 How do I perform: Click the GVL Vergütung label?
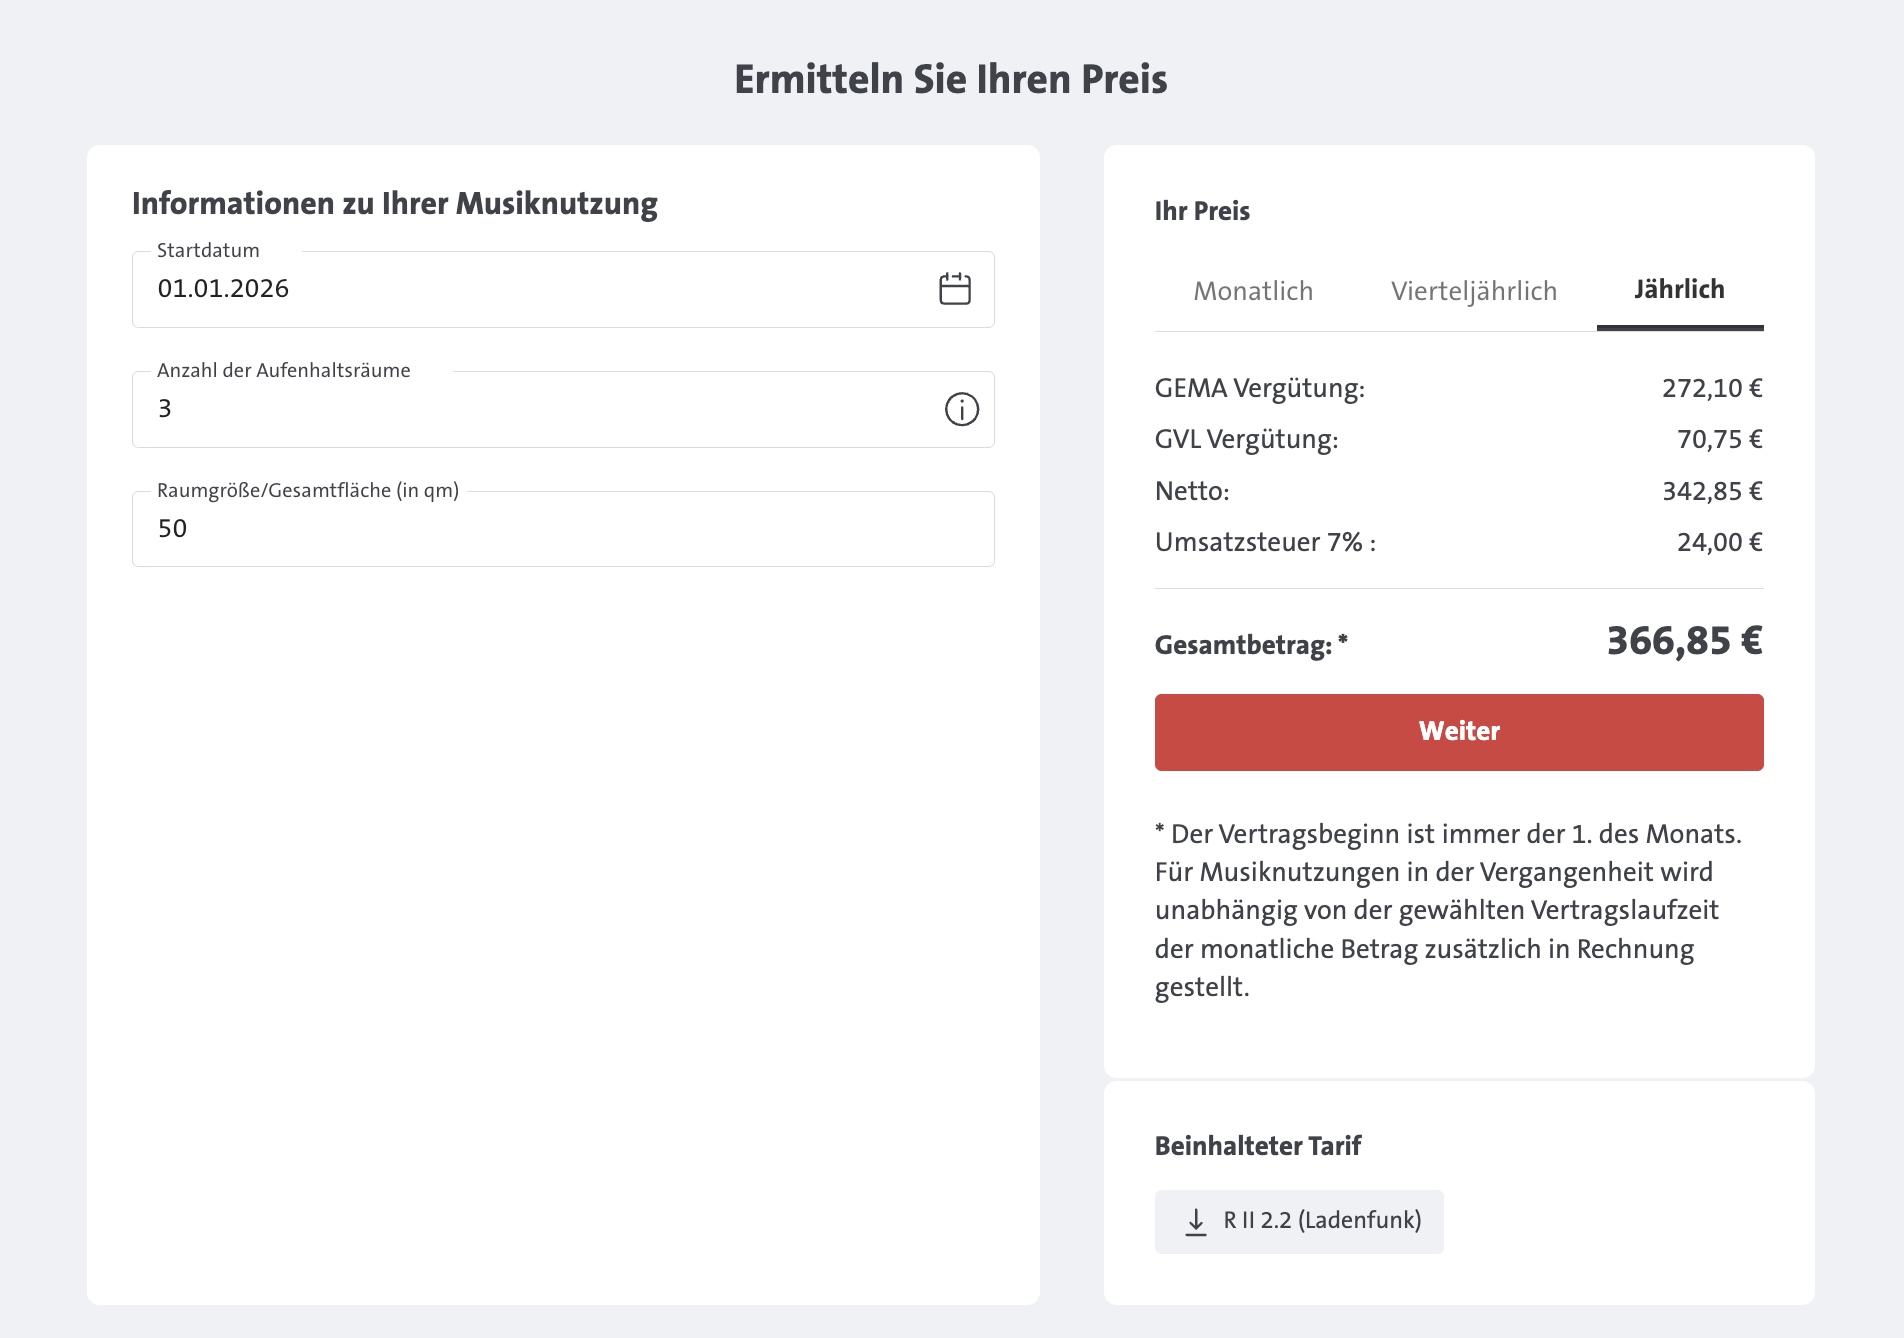(x=1246, y=439)
